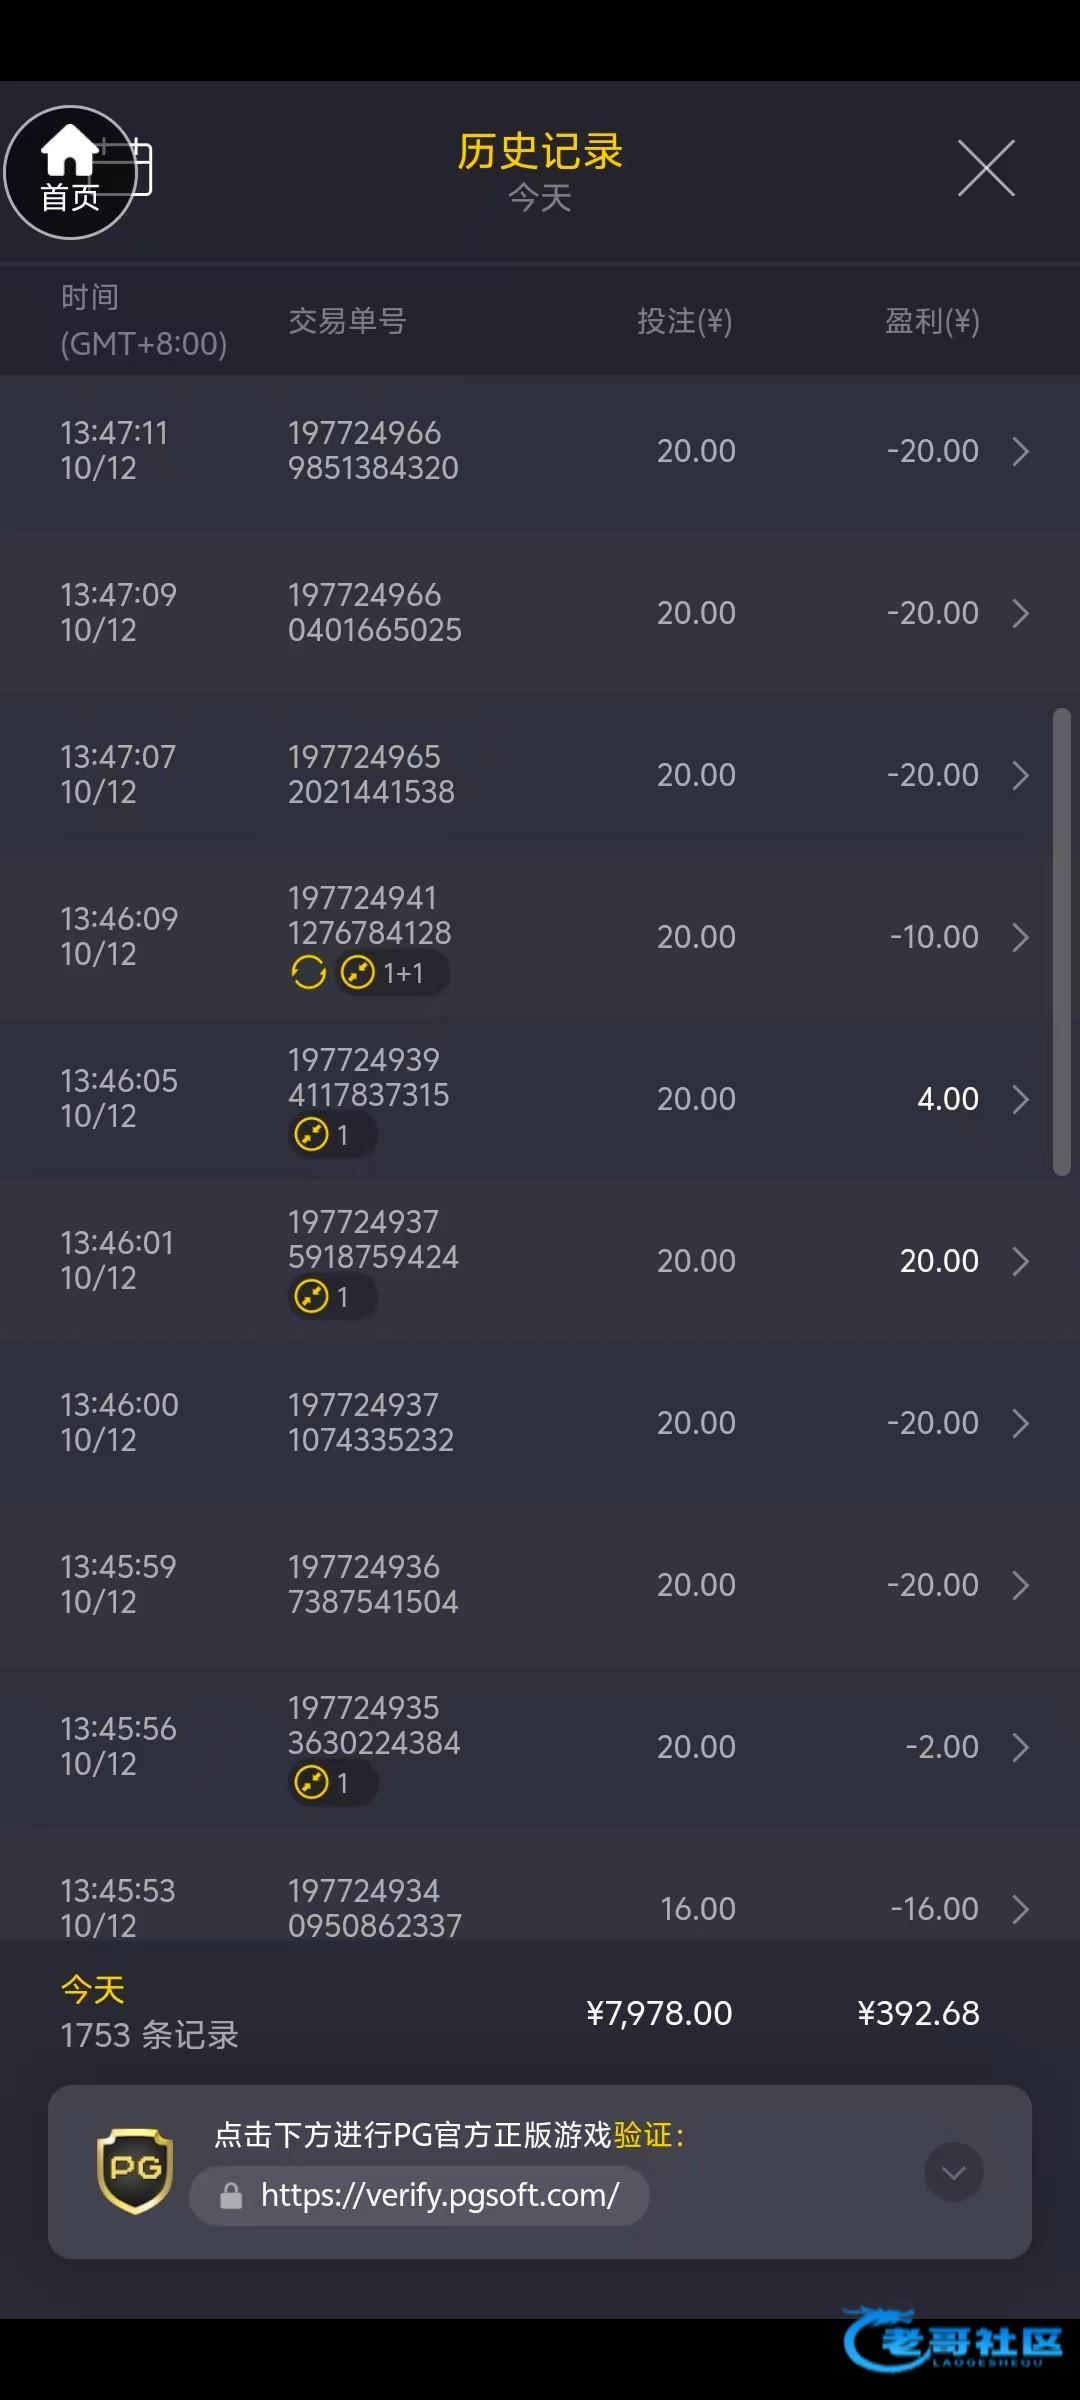Click the free-spin icon on 13:46:01 record

point(312,1296)
